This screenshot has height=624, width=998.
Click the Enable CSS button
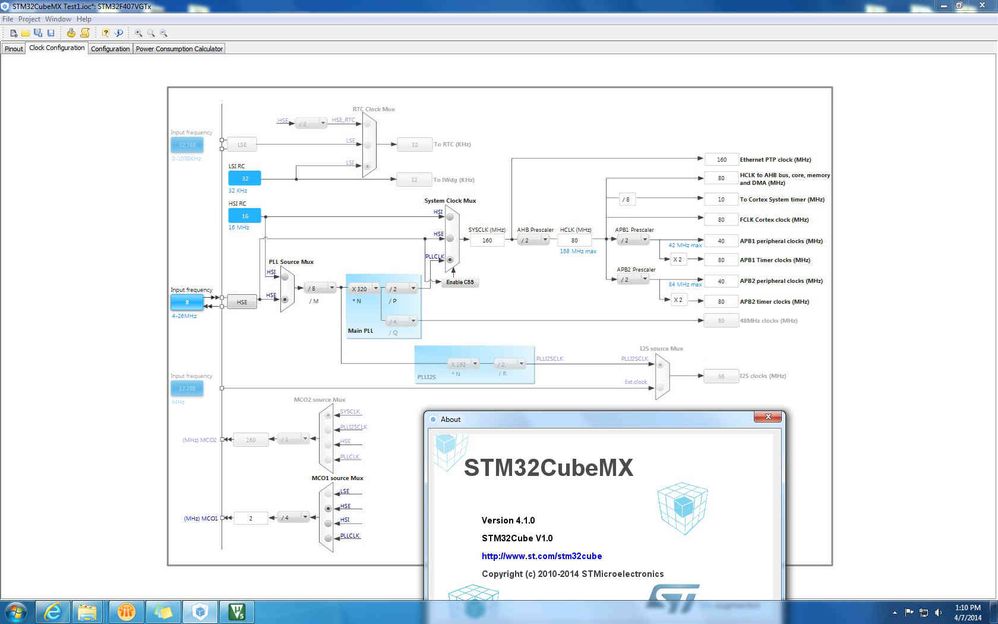(x=460, y=282)
